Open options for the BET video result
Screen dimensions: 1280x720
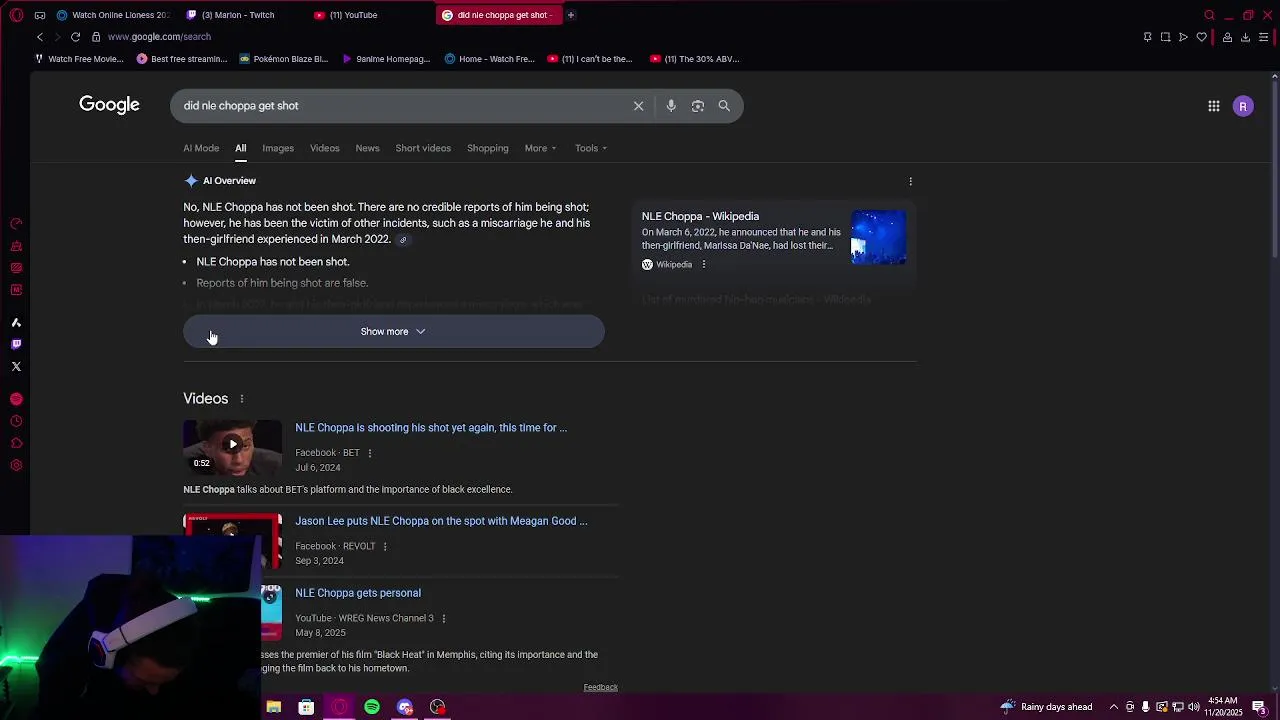(369, 453)
